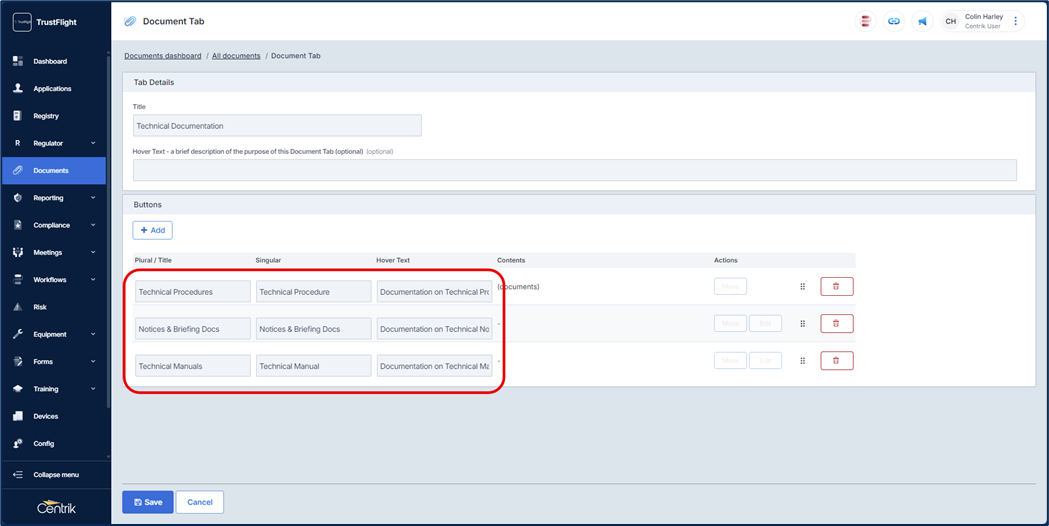Viewport: 1049px width, 526px height.
Task: Follow the All documents breadcrumb link
Action: coord(236,56)
